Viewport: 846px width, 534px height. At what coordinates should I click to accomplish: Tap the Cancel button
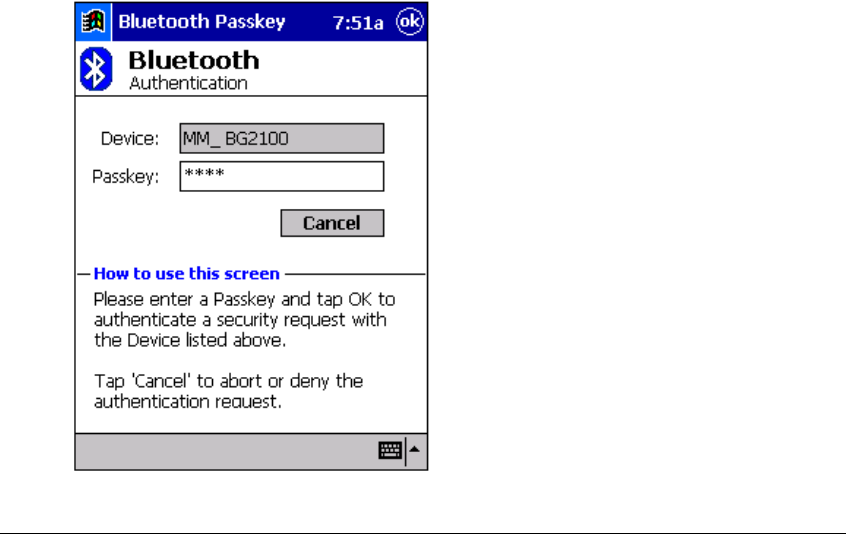coord(332,223)
